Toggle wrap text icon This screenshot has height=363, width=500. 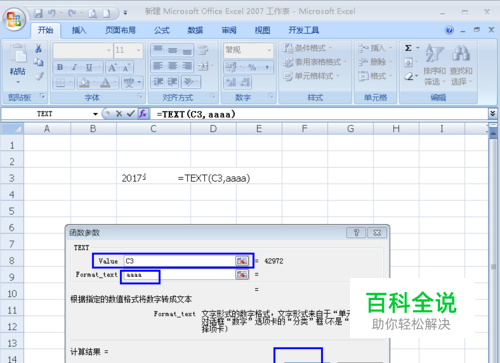click(203, 50)
